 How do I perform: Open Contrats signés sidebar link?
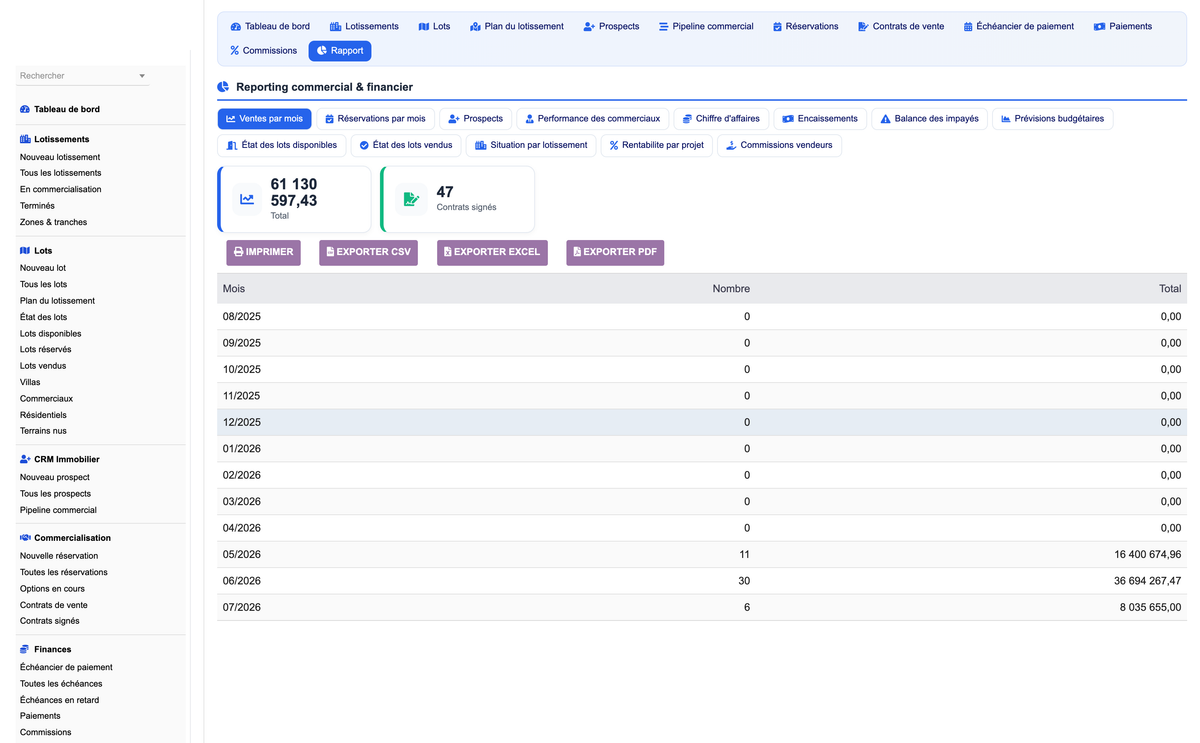point(50,621)
